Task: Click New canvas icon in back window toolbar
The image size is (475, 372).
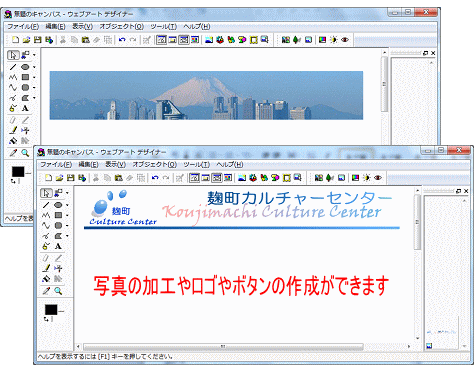Action: [x=15, y=40]
